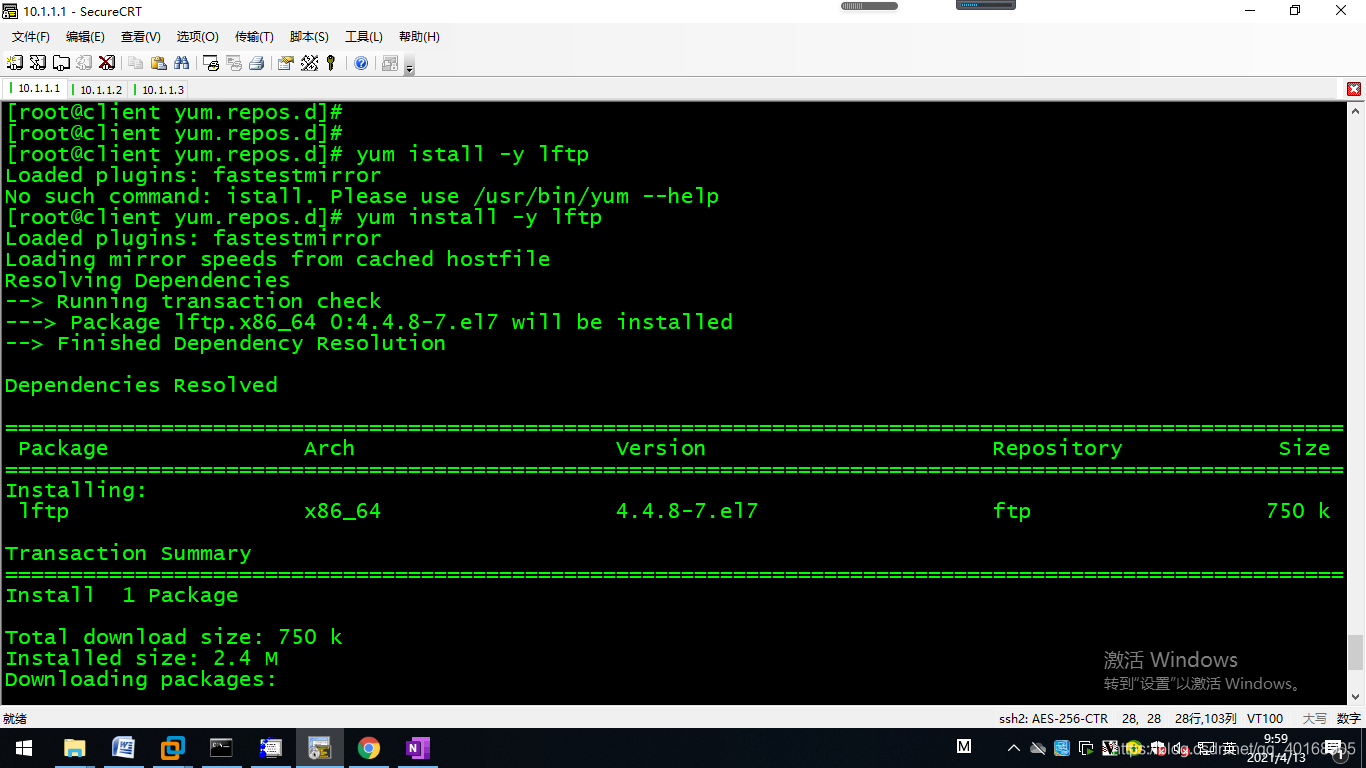Open the blue W document taskbar icon

pyautogui.click(x=123, y=748)
